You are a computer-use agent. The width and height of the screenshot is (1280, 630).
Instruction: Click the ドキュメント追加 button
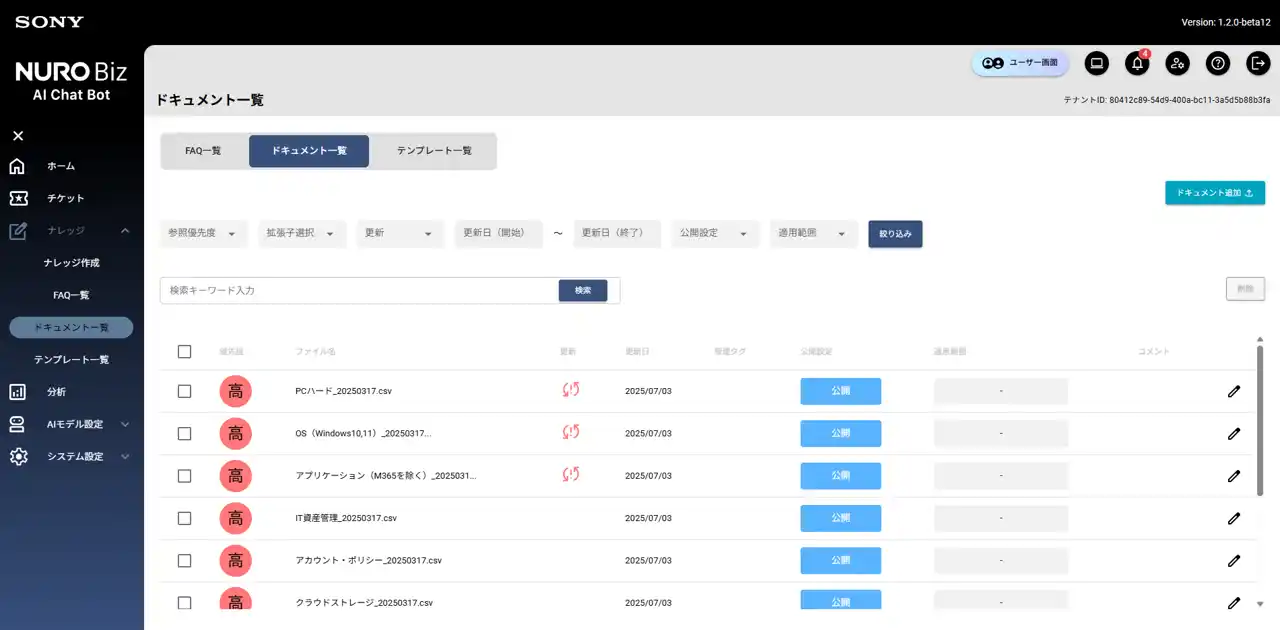[1215, 193]
